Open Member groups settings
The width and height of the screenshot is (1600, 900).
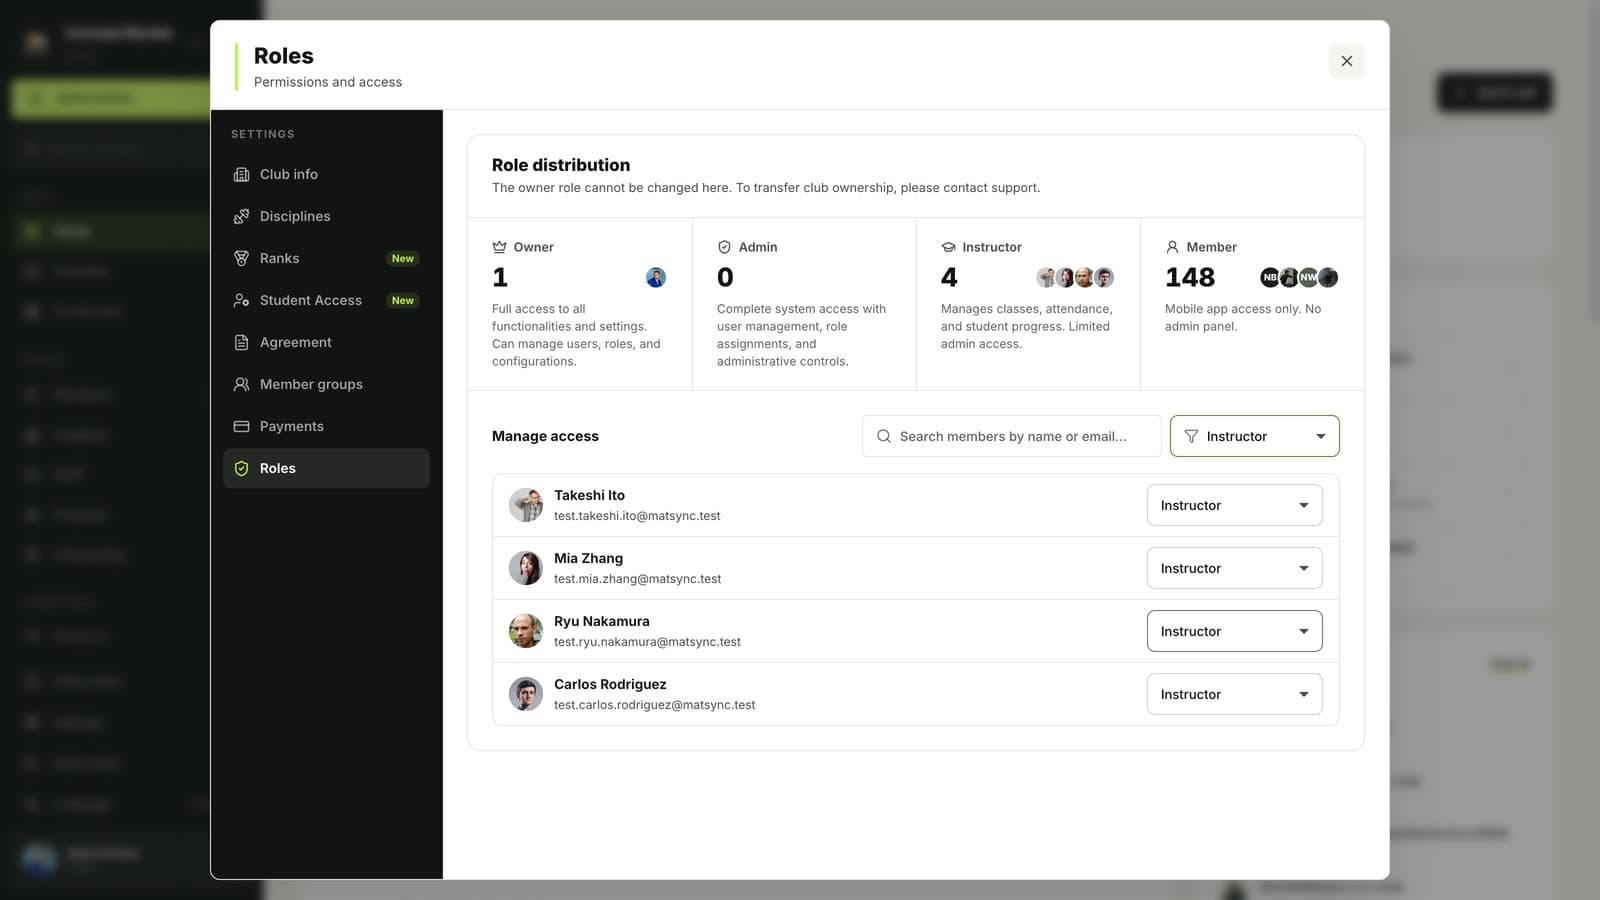pyautogui.click(x=326, y=384)
